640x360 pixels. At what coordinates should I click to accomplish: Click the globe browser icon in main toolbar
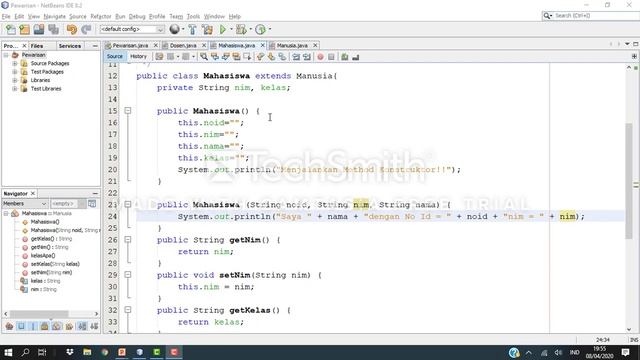click(175, 29)
